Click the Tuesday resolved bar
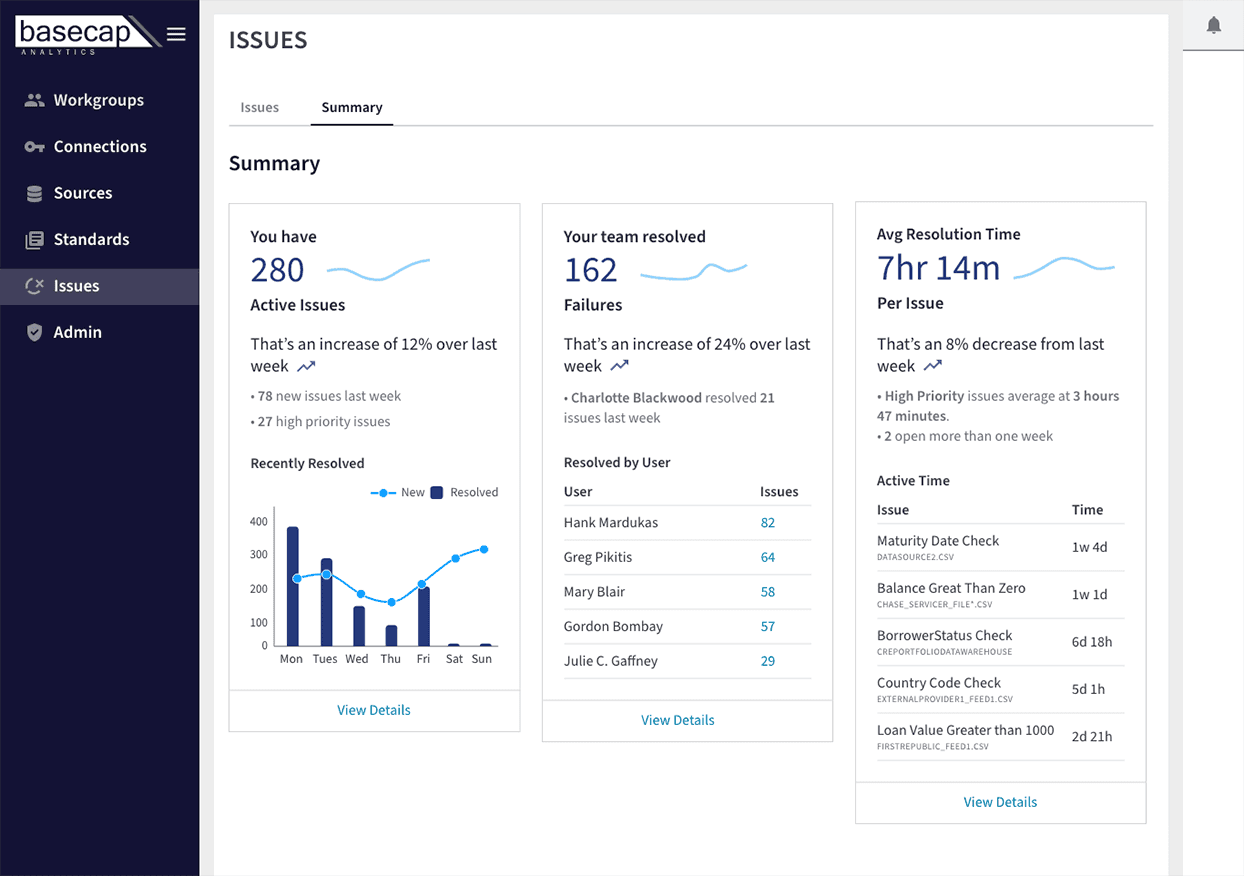This screenshot has height=876, width=1244. [326, 602]
